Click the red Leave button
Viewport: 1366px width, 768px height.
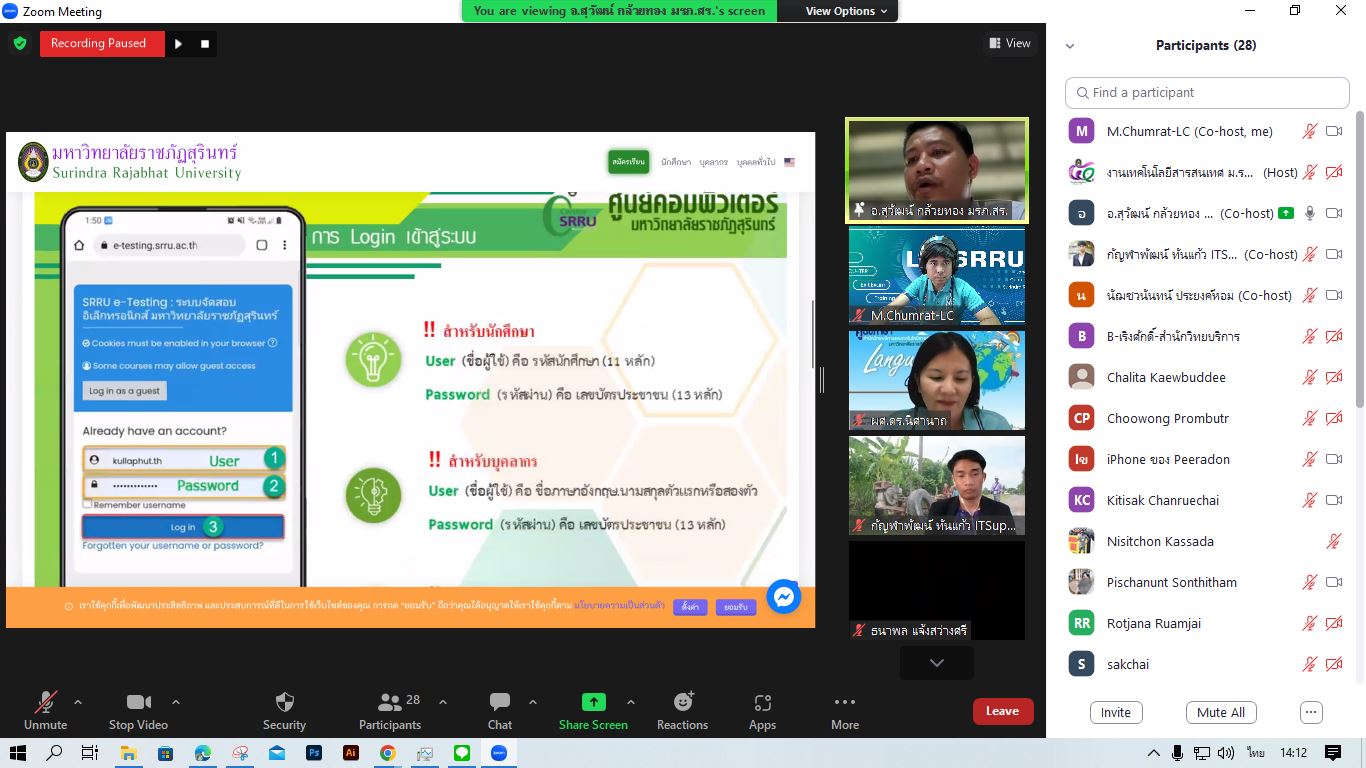pyautogui.click(x=1002, y=711)
